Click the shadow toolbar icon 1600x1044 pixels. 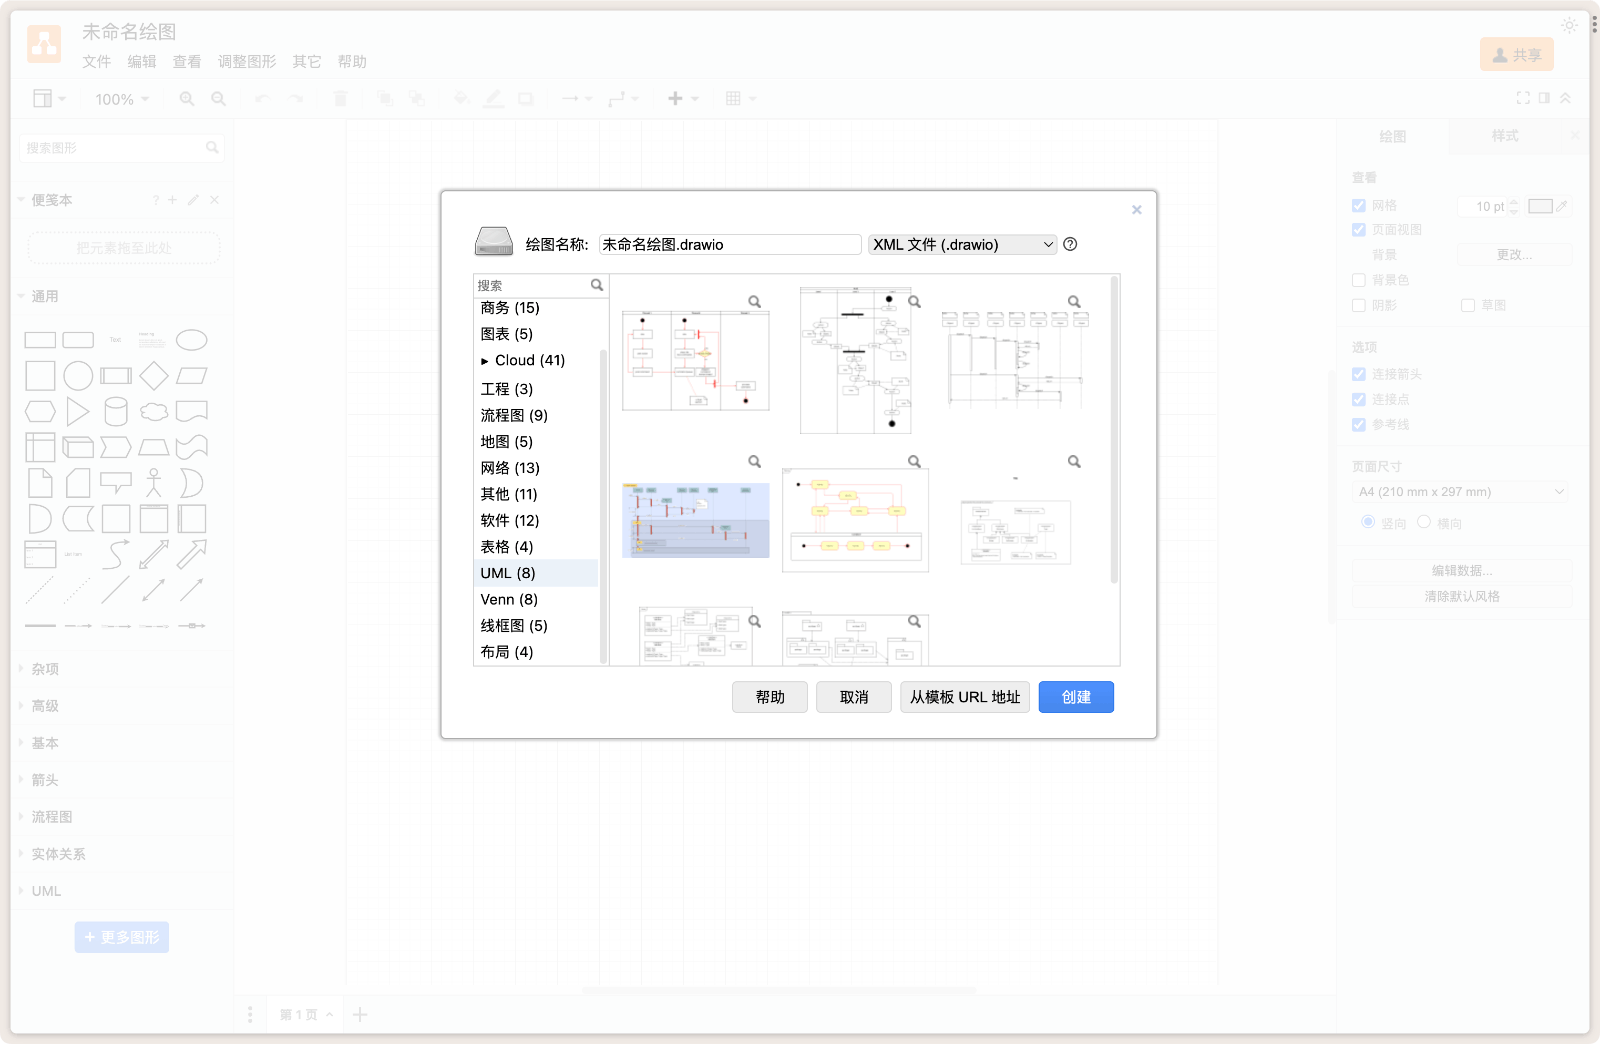tap(526, 99)
